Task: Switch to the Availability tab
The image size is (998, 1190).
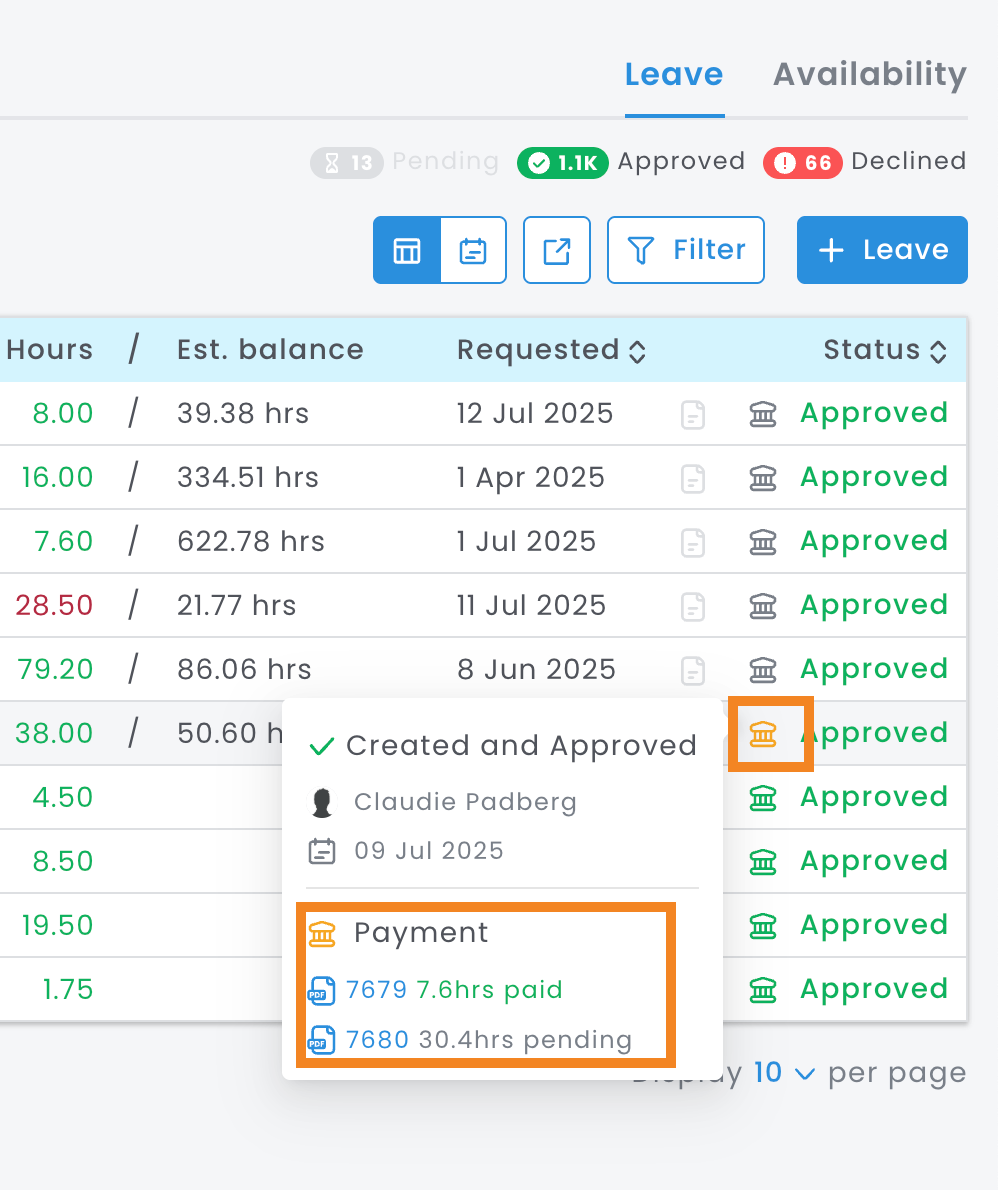Action: [x=869, y=75]
